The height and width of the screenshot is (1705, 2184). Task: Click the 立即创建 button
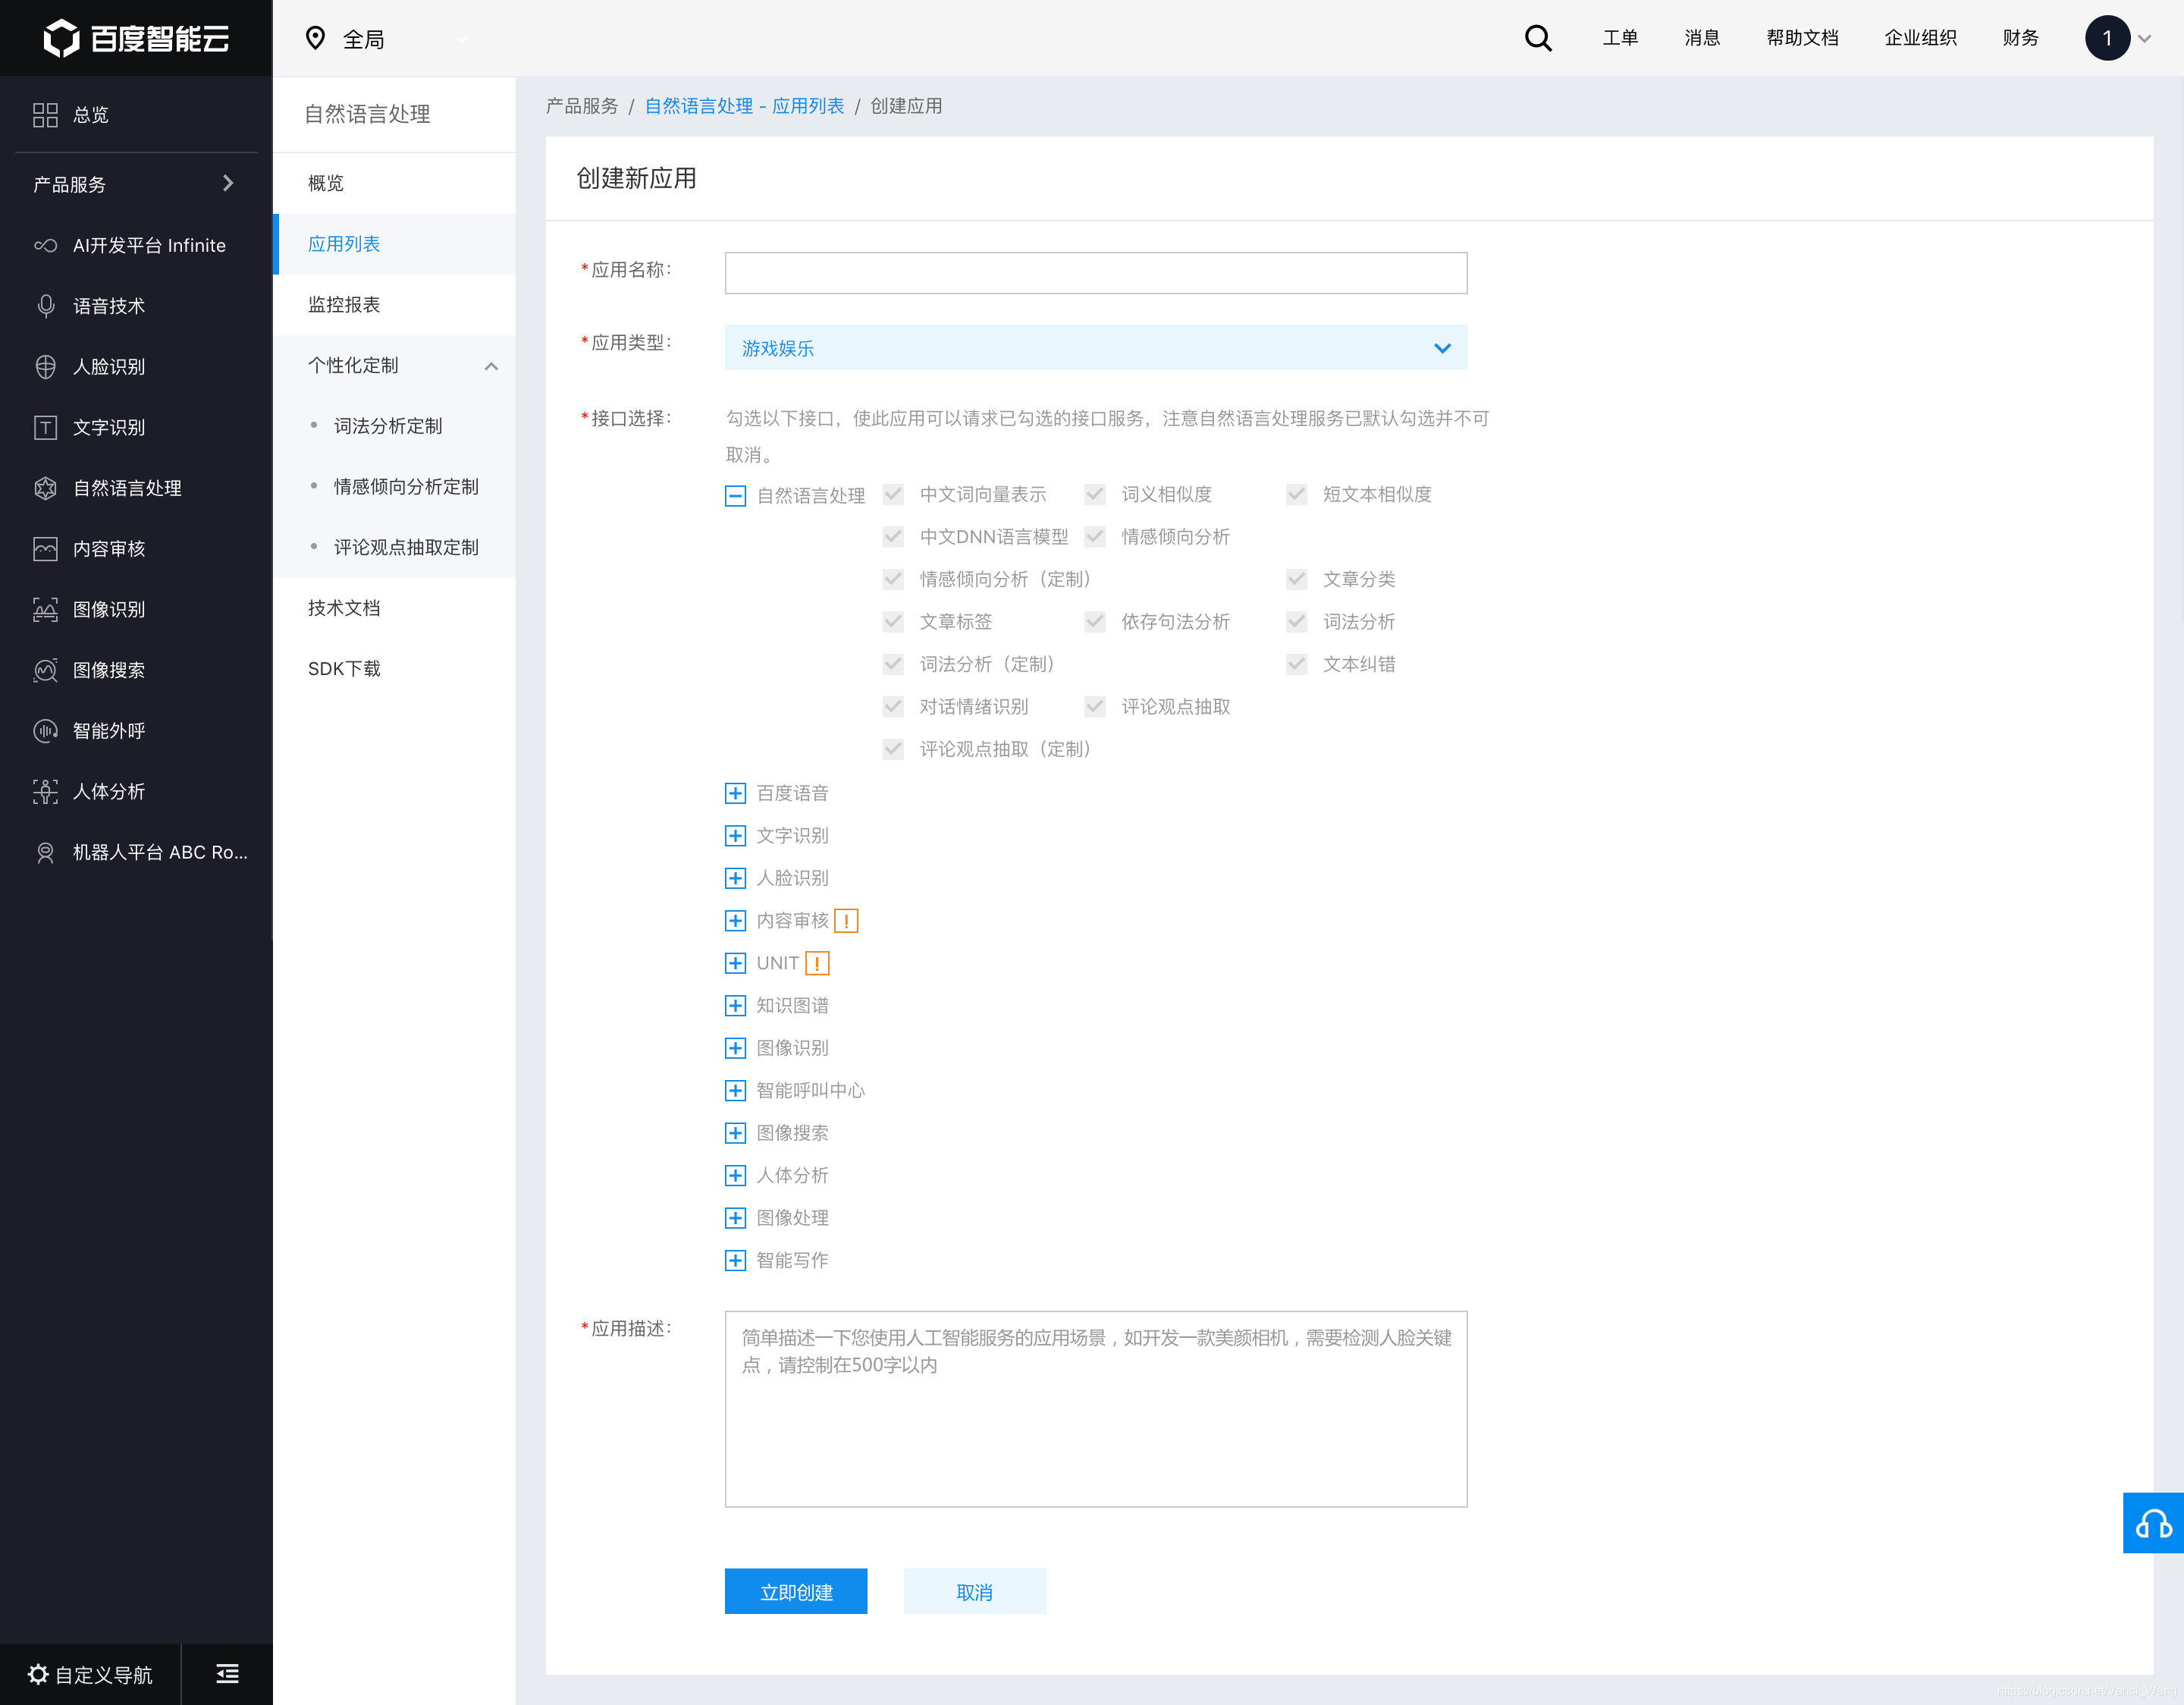point(795,1591)
